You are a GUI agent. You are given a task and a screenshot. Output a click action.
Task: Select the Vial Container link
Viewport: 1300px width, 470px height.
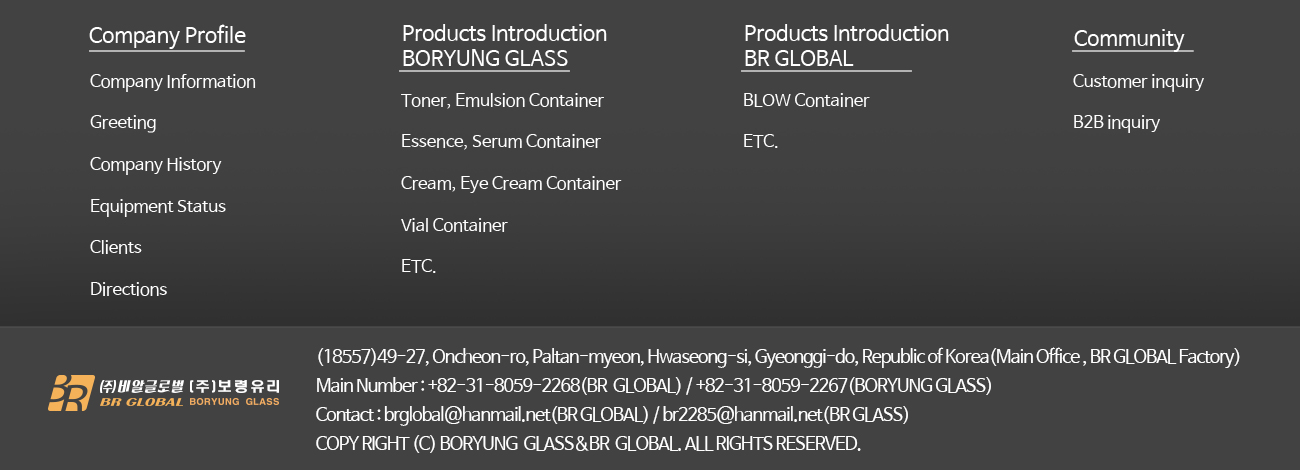[x=454, y=225]
